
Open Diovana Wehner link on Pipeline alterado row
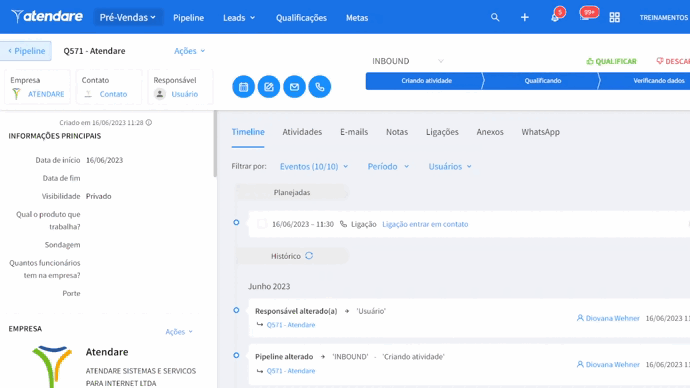(x=608, y=364)
